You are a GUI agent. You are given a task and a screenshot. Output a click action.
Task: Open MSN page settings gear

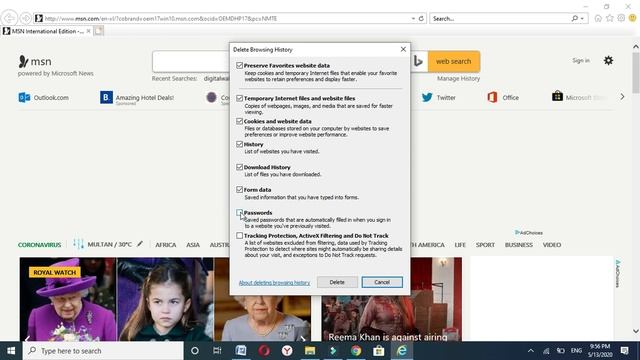click(x=608, y=60)
